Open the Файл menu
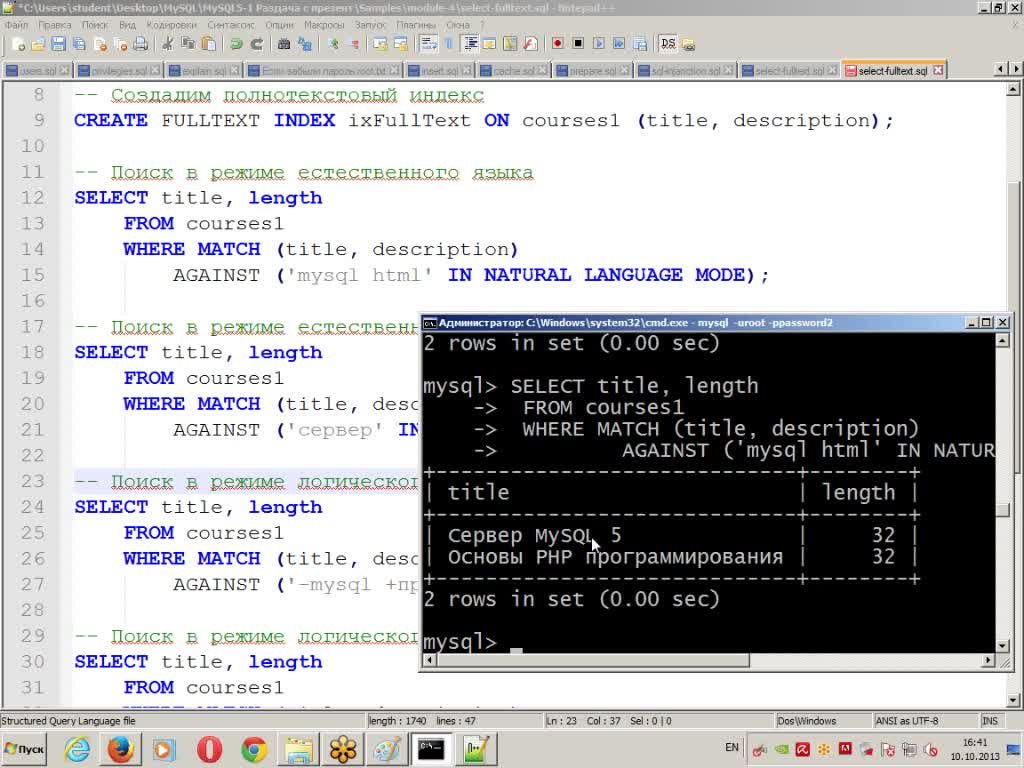Screen dimensions: 1024x768 17,25
